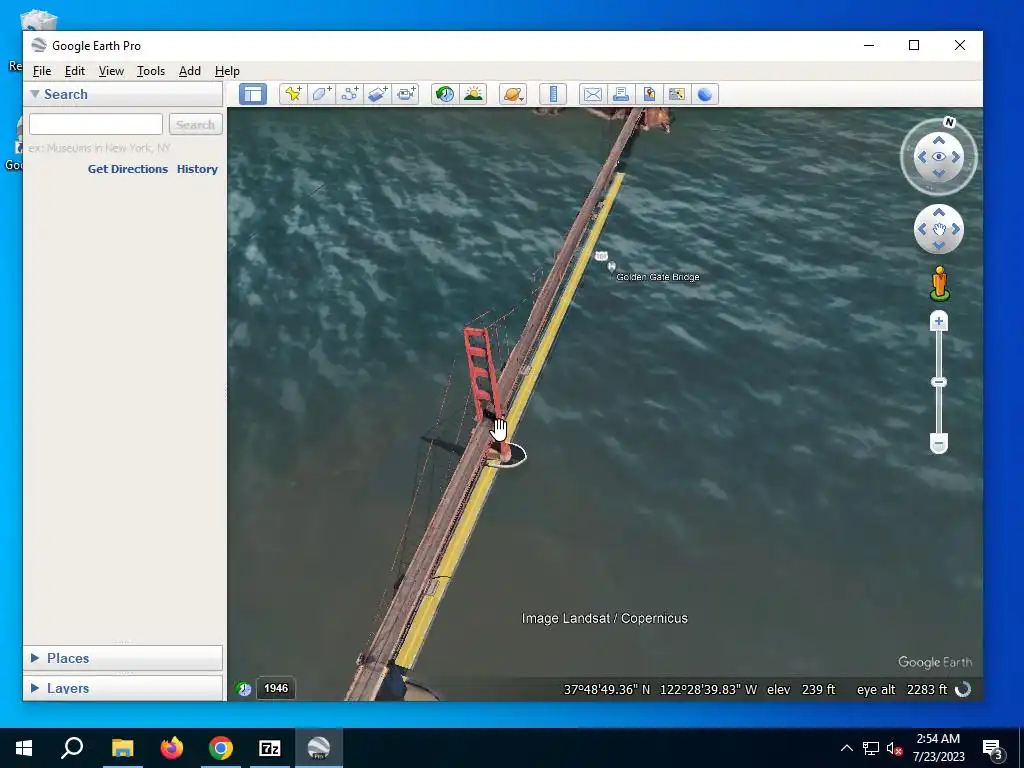Open the Tools menu
Screen dimensions: 1024x768
151,71
